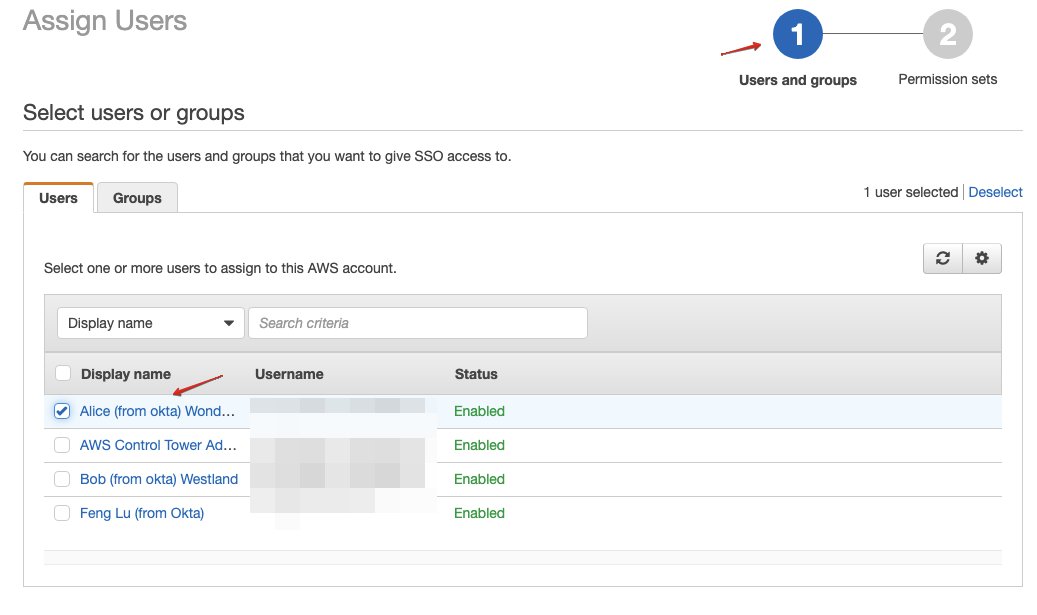Focus the Search criteria input field
Image resolution: width=1037 pixels, height=615 pixels.
click(418, 323)
